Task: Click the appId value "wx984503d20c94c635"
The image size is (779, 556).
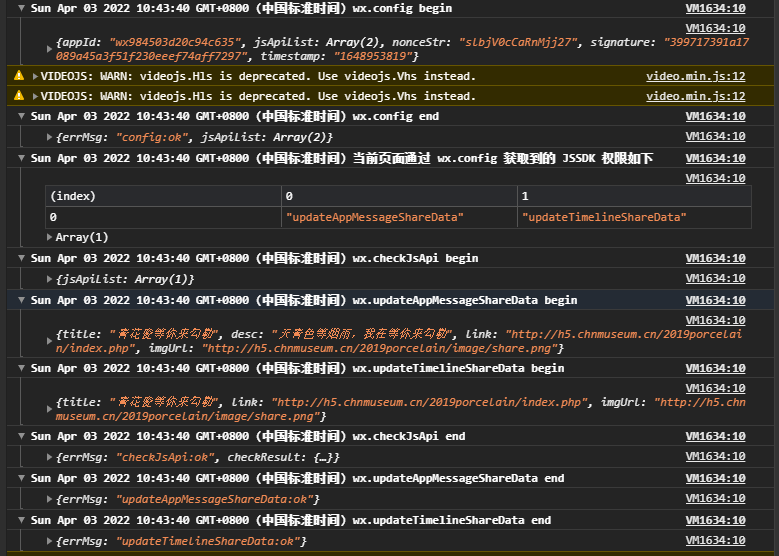Action: pos(175,42)
